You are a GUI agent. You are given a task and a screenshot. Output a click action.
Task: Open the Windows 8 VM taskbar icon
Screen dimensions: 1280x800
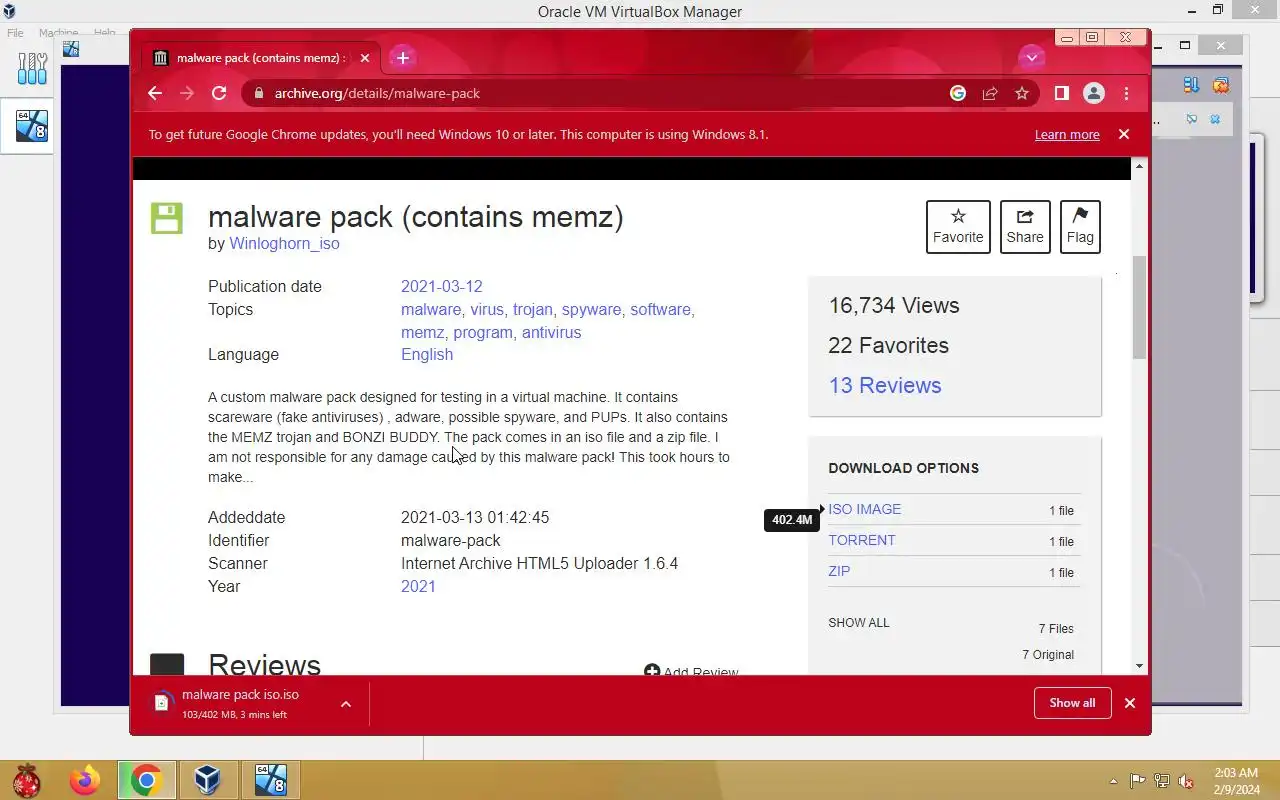pos(270,780)
